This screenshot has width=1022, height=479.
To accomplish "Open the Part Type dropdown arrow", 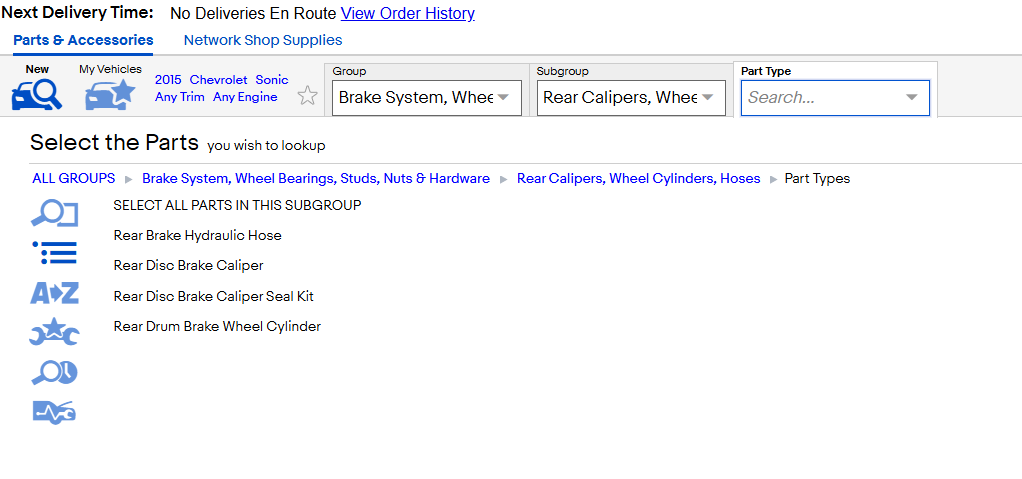I will [x=912, y=98].
